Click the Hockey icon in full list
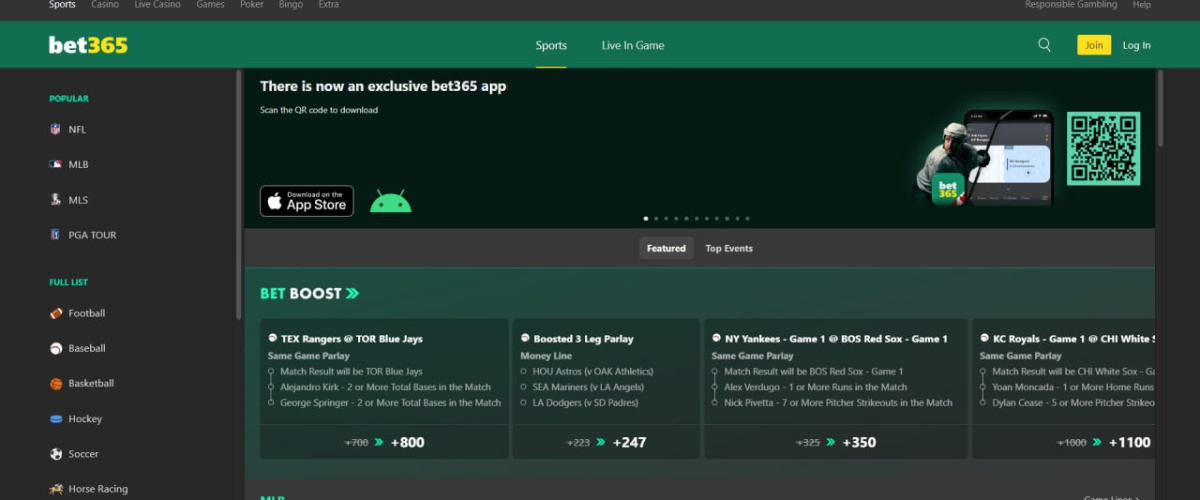The height and width of the screenshot is (500, 1200). [x=56, y=419]
